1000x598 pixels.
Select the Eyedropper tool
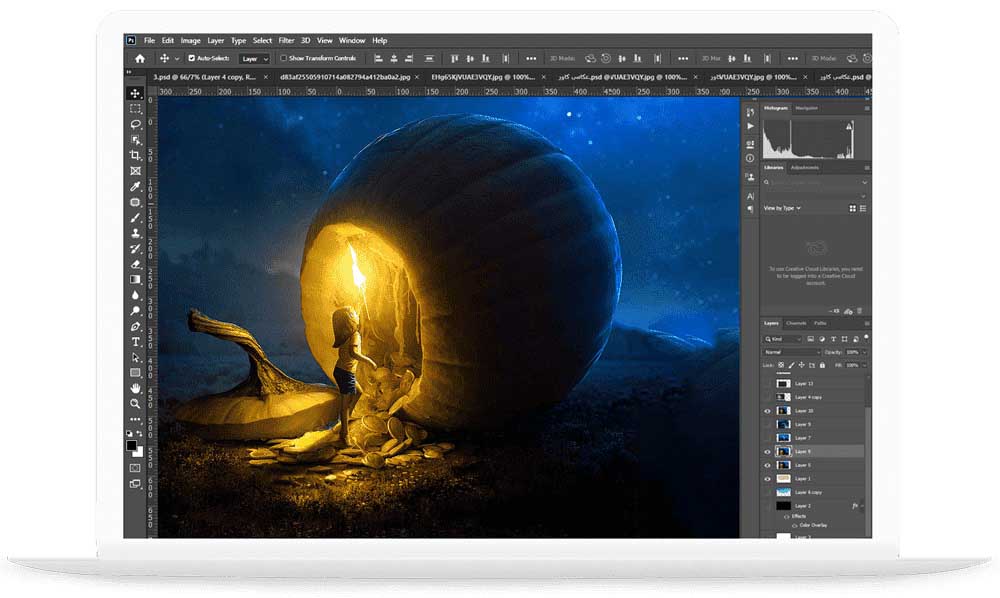pyautogui.click(x=135, y=187)
